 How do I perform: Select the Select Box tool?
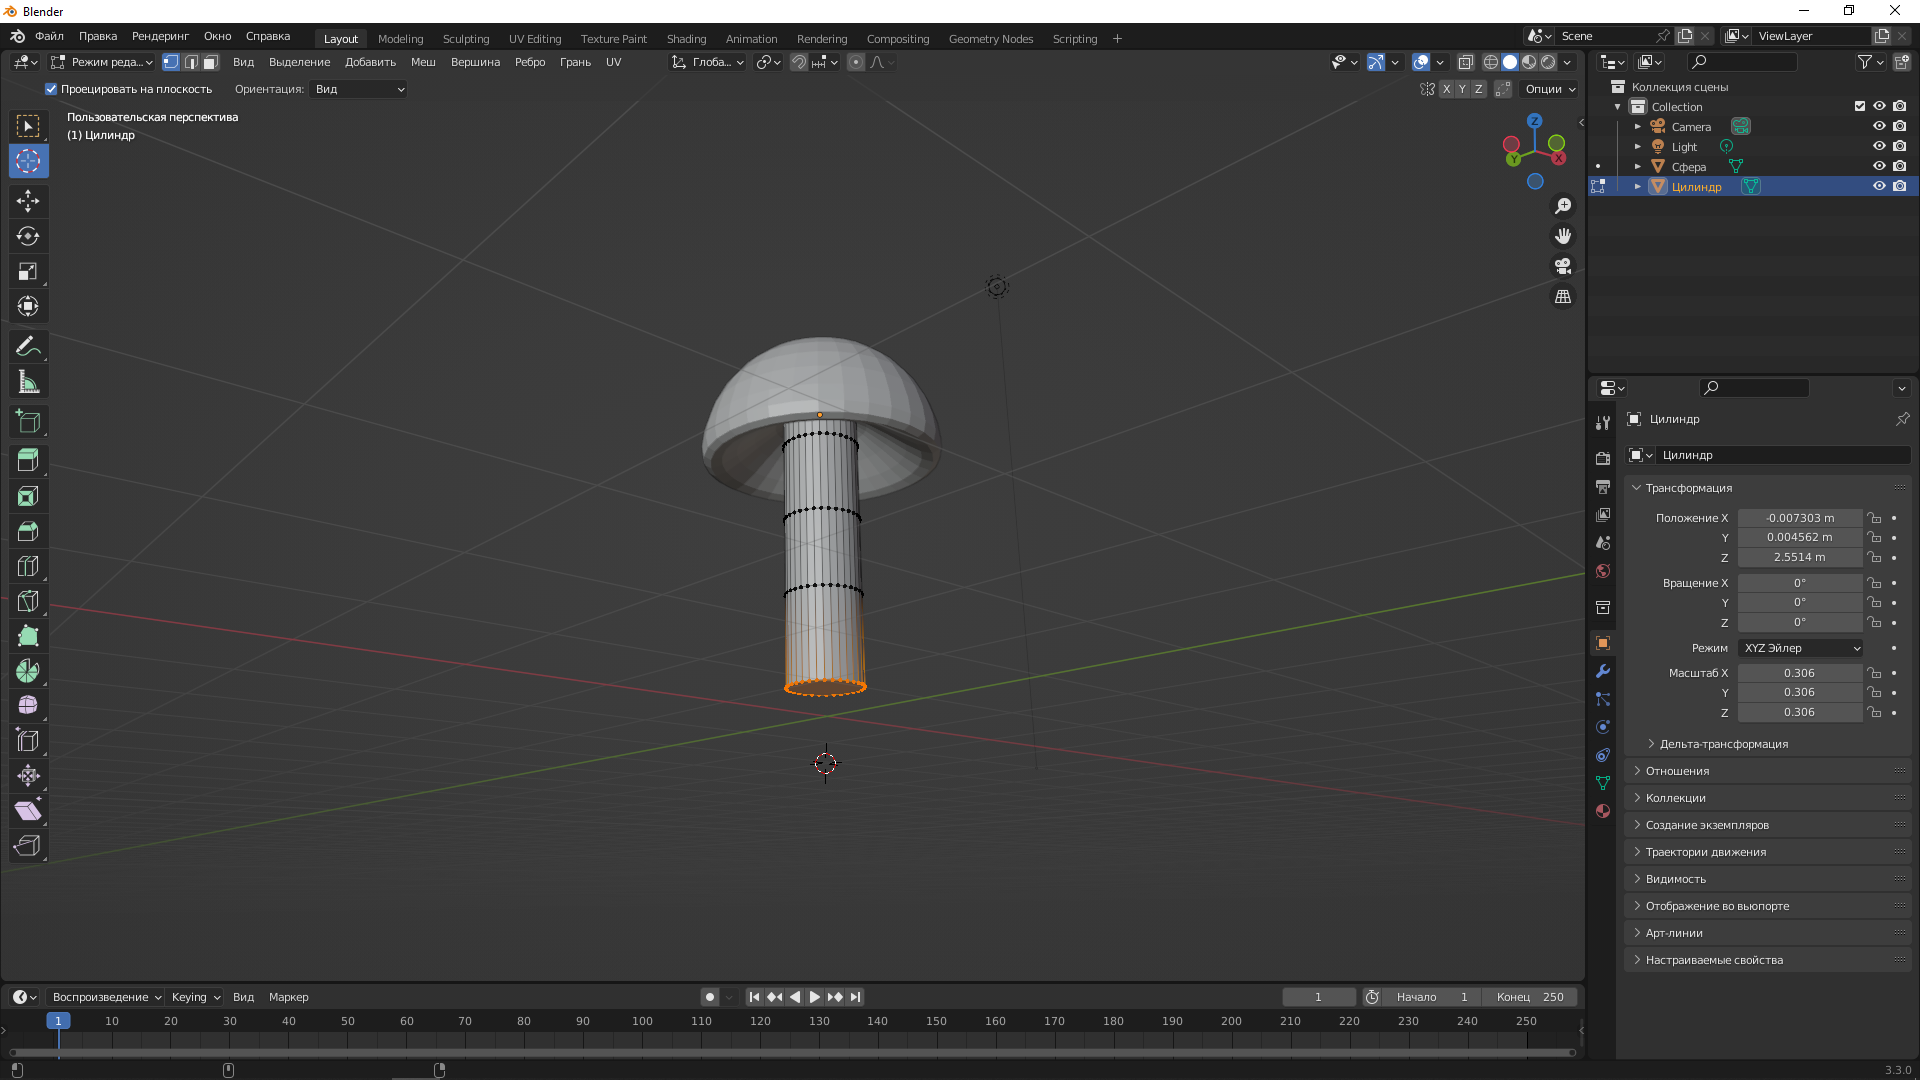(28, 126)
